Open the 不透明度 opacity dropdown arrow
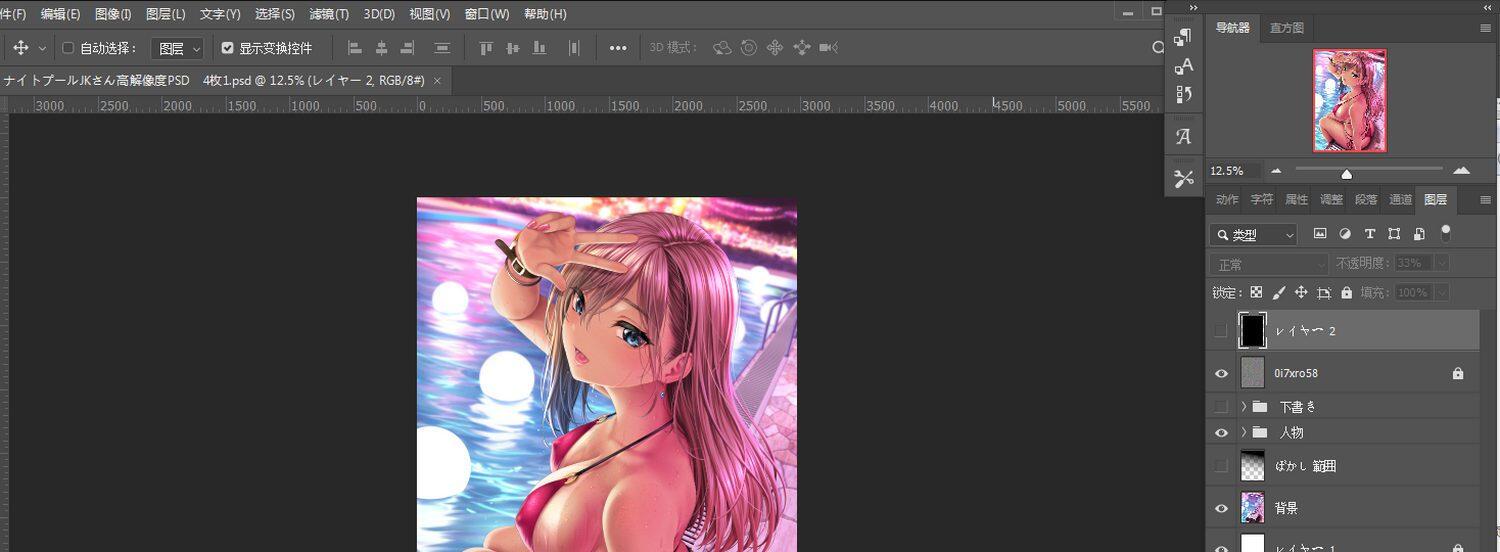The image size is (1500, 552). [1442, 263]
